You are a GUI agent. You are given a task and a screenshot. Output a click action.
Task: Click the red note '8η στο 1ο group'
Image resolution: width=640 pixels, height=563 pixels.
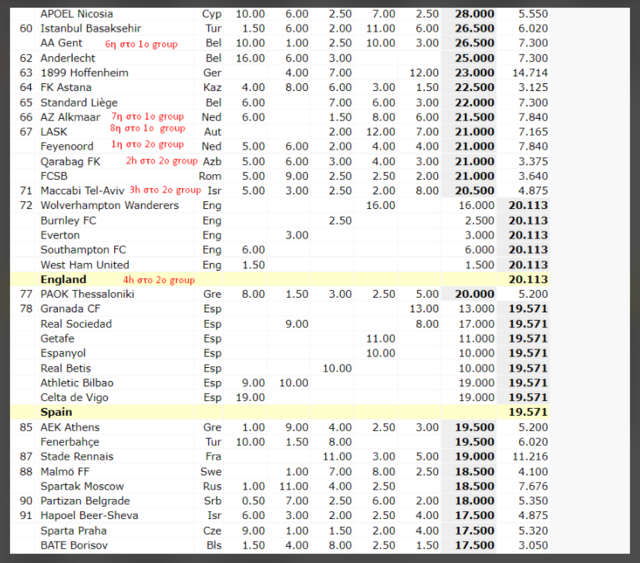click(147, 128)
